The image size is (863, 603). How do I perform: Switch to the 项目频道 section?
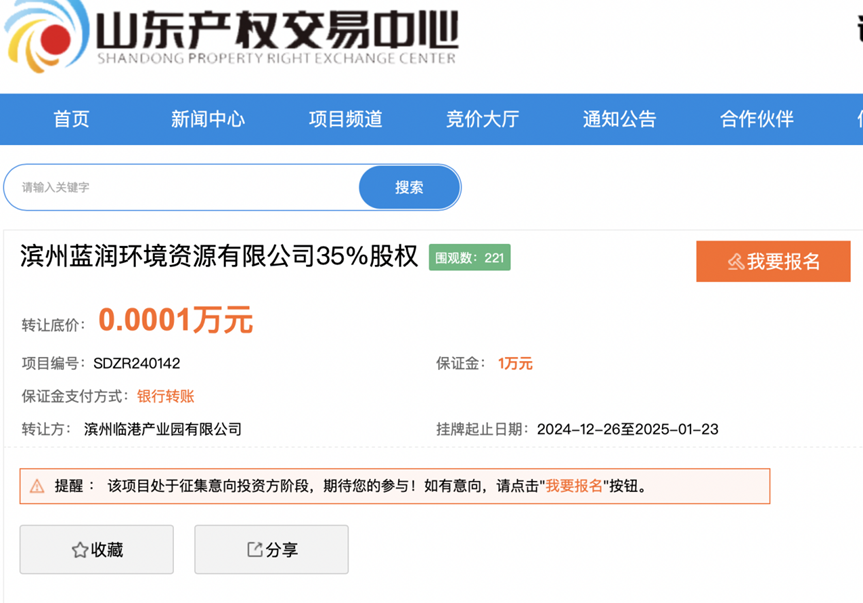point(344,119)
